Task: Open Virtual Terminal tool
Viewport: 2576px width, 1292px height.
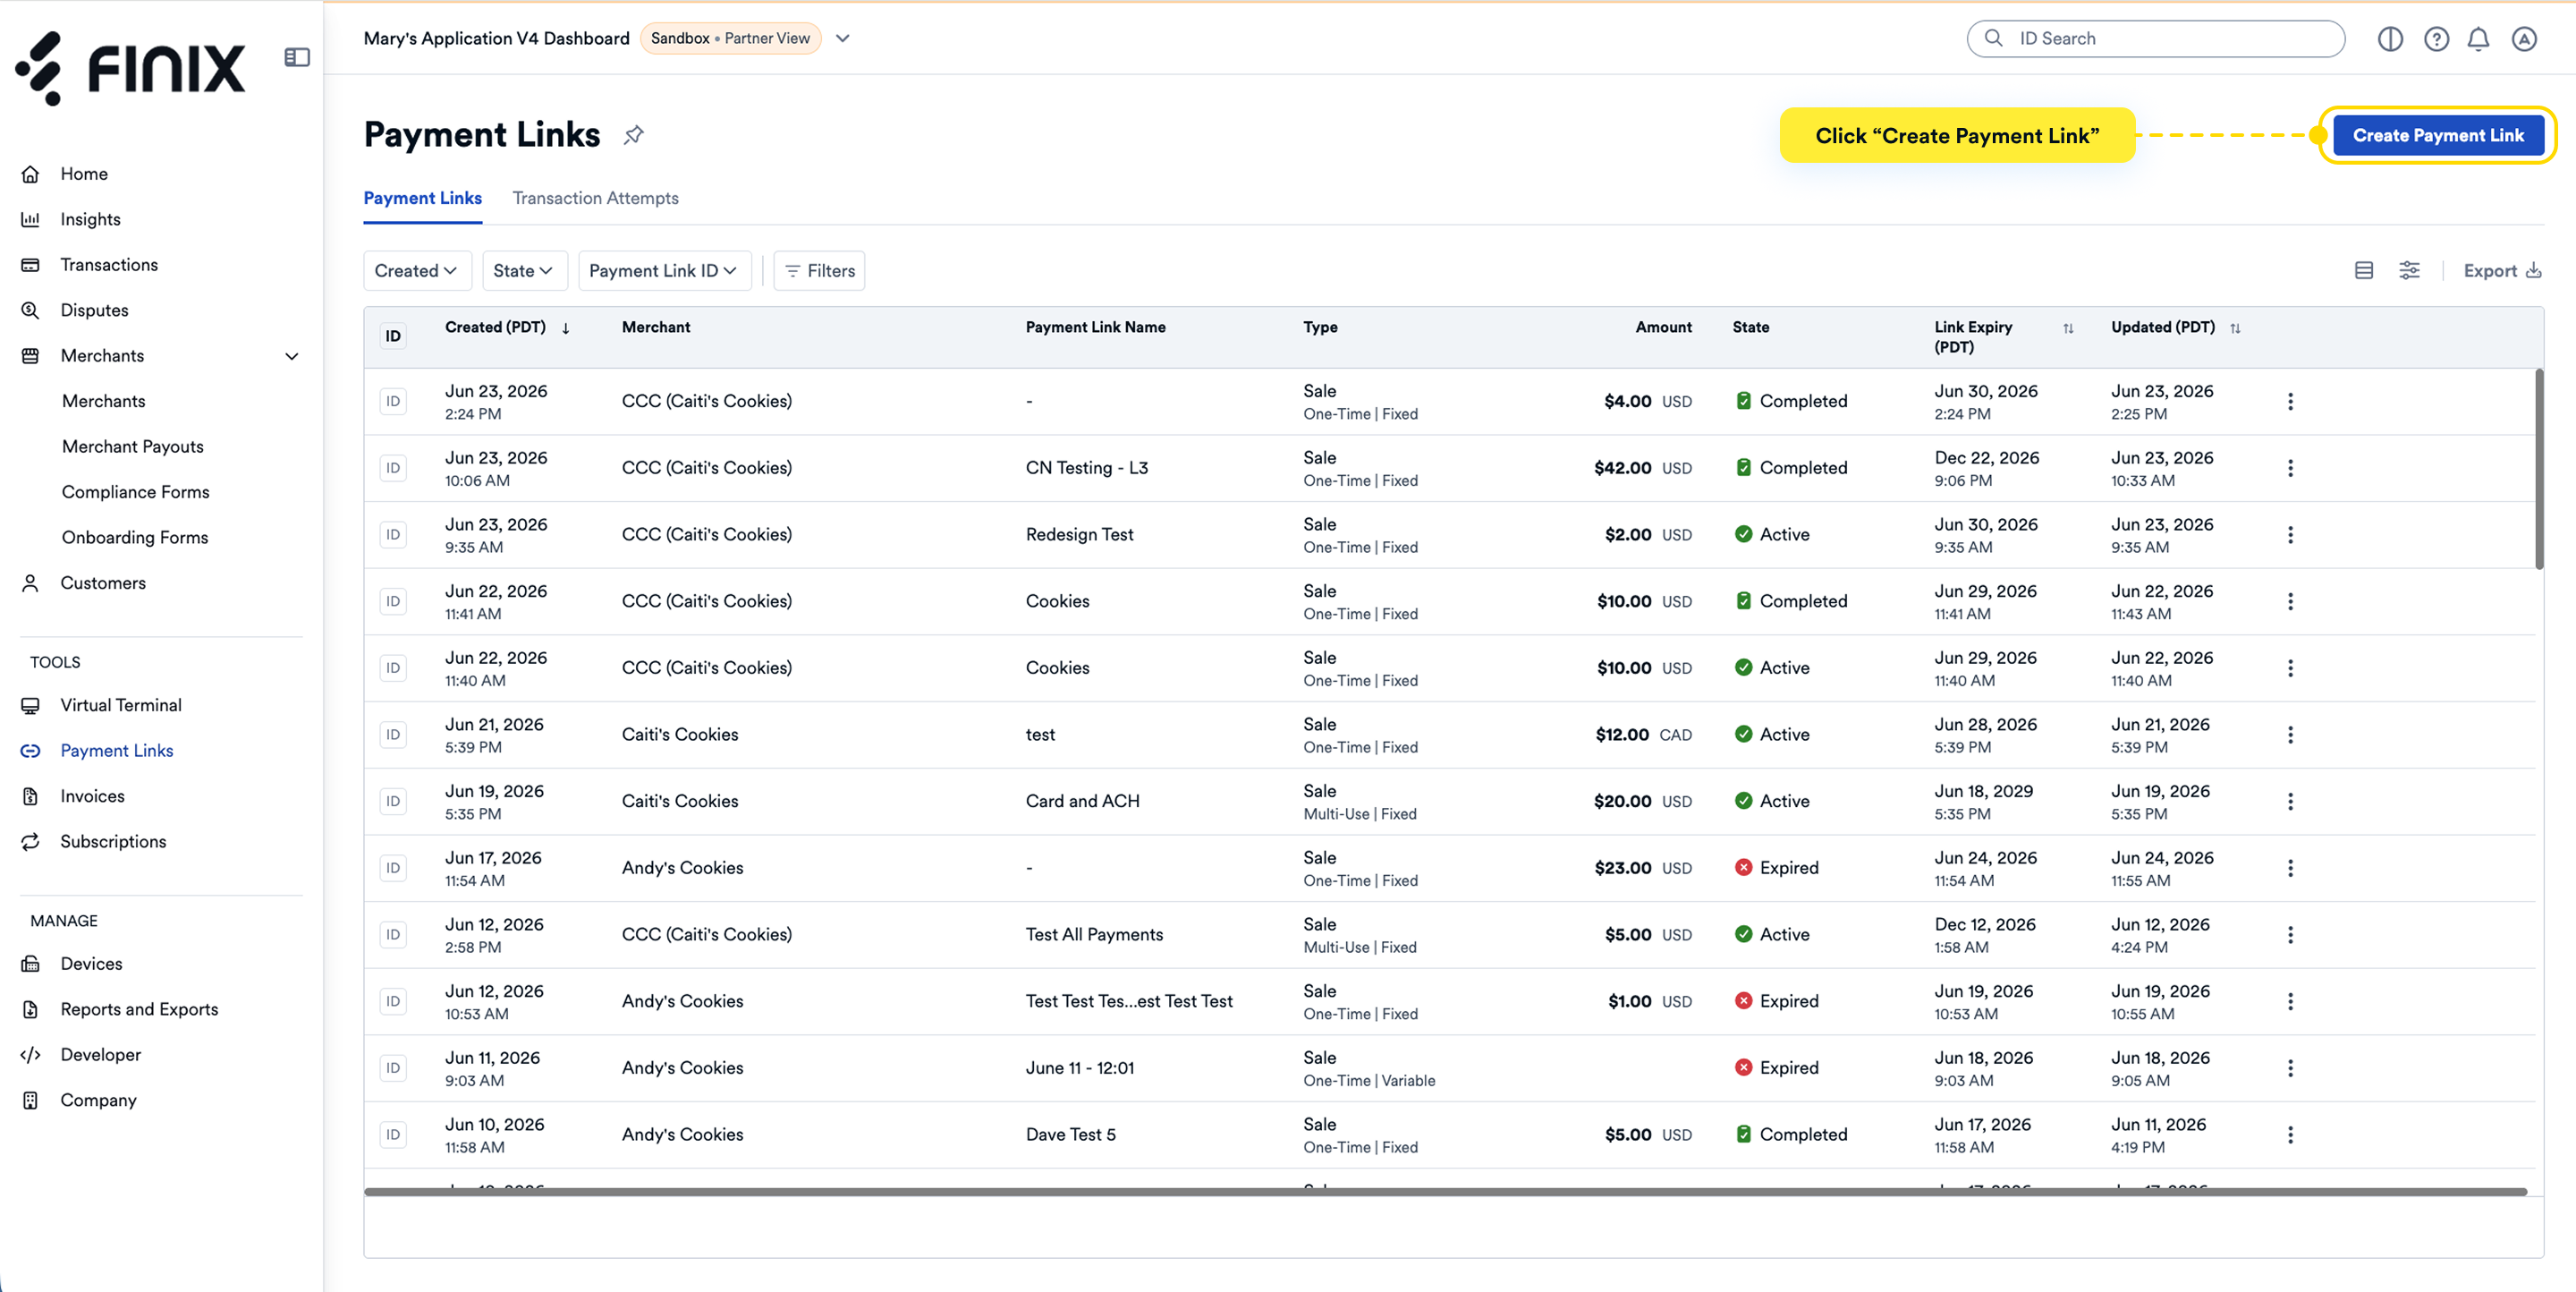Action: coord(121,706)
